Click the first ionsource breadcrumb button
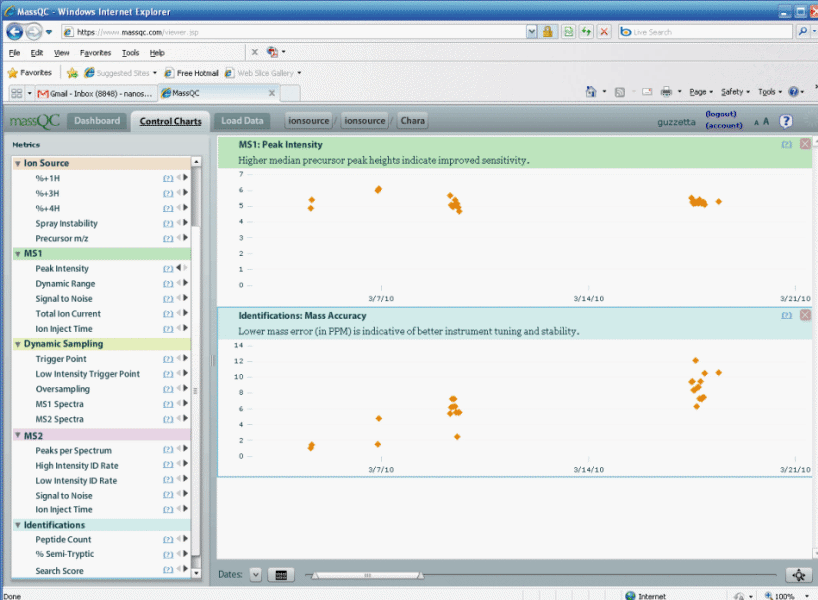 click(x=308, y=121)
